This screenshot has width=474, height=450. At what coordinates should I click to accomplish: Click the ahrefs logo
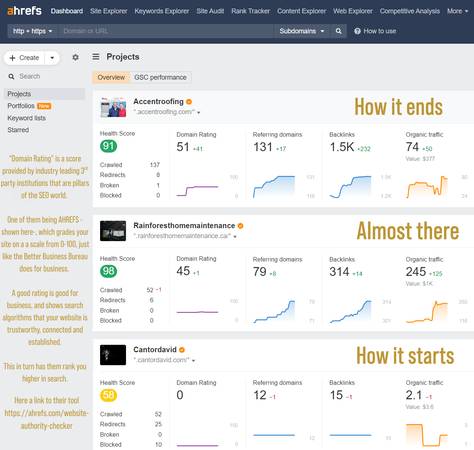(x=24, y=11)
